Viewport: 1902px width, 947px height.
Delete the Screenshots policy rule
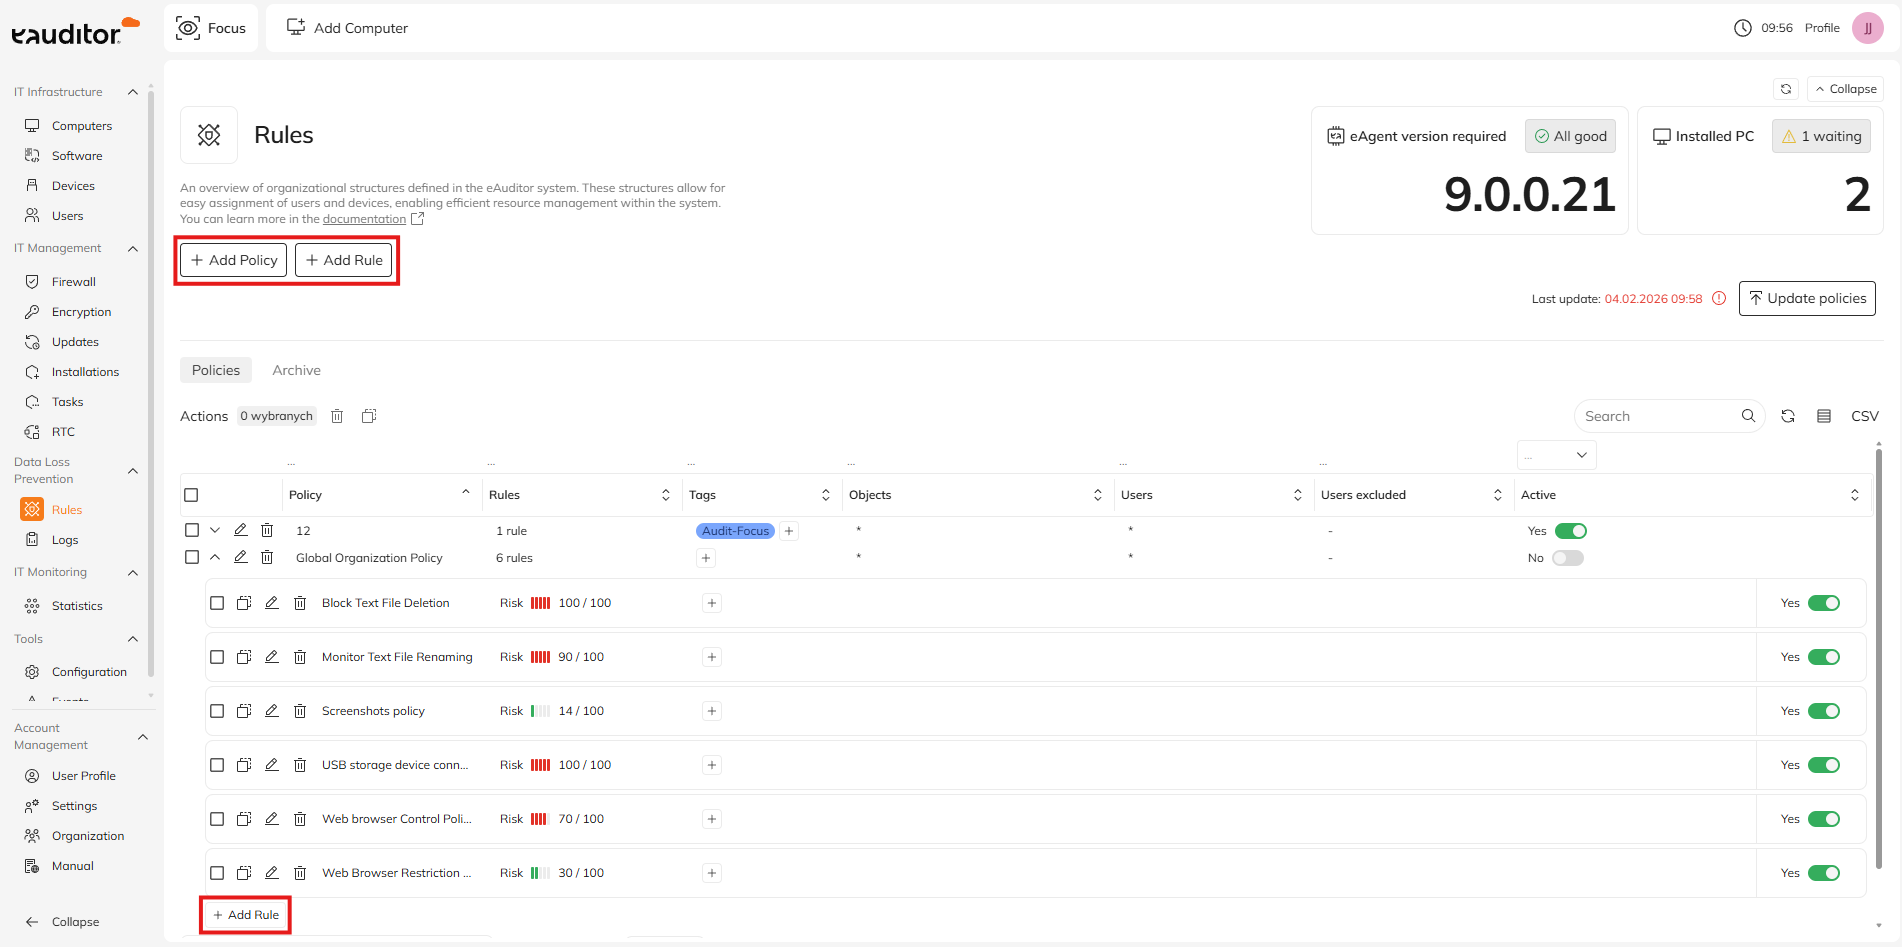300,711
